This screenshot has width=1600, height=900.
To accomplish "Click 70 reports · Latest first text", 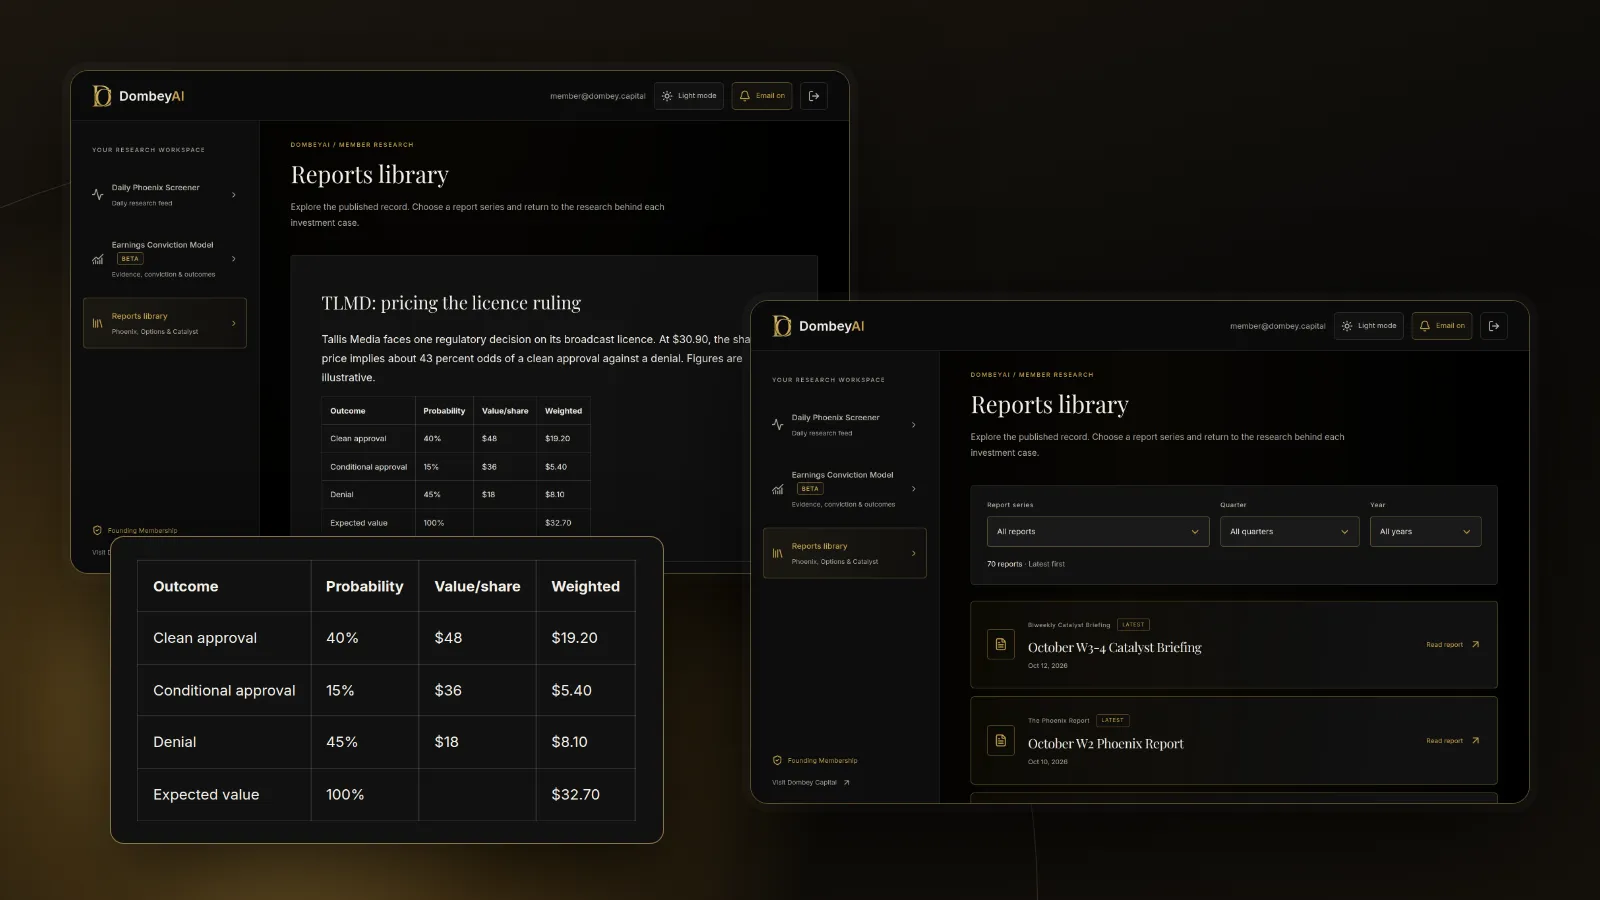I will point(1026,564).
